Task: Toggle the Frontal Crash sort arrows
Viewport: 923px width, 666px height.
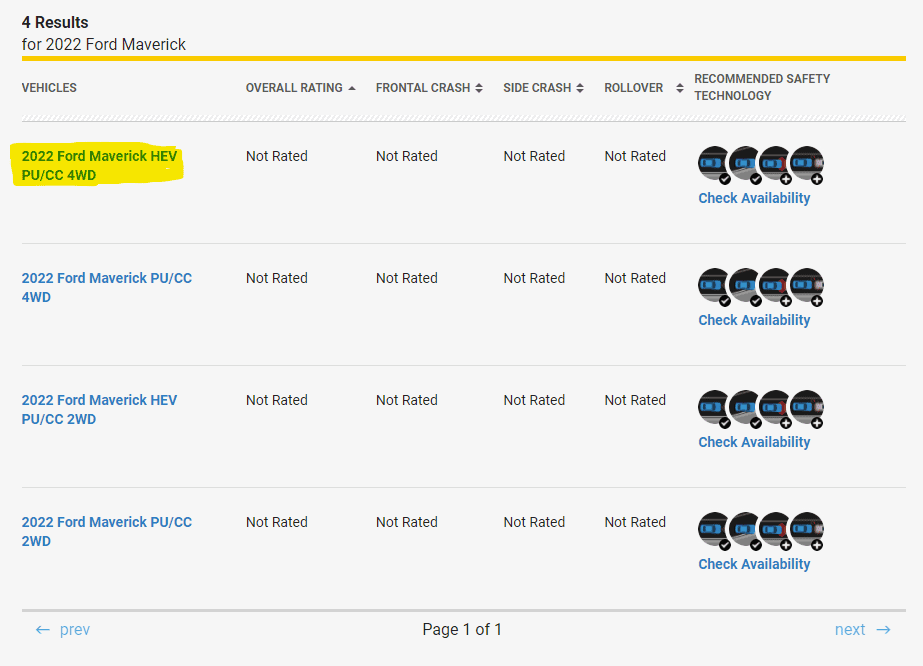Action: pos(479,88)
